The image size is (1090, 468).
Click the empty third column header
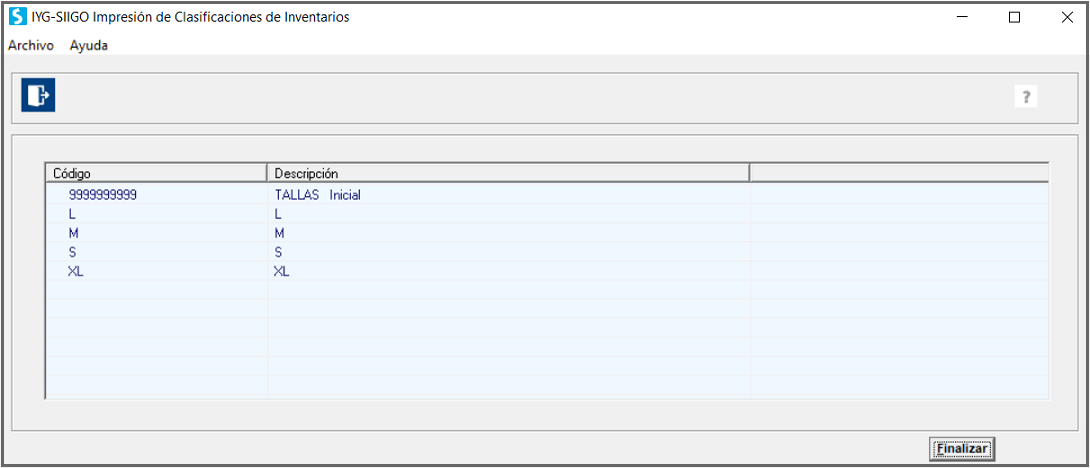899,172
